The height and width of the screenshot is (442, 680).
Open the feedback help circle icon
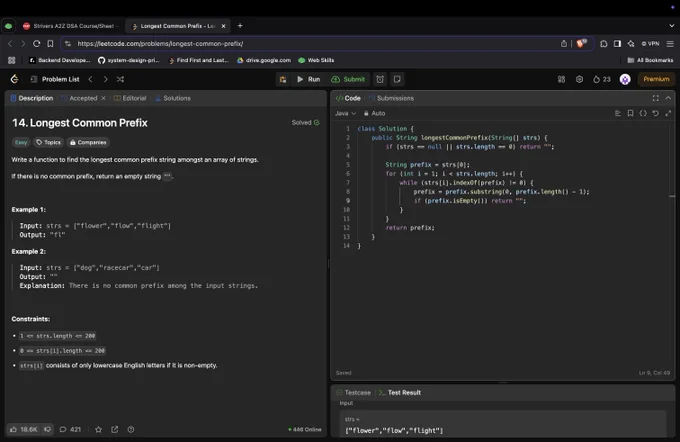(x=131, y=429)
